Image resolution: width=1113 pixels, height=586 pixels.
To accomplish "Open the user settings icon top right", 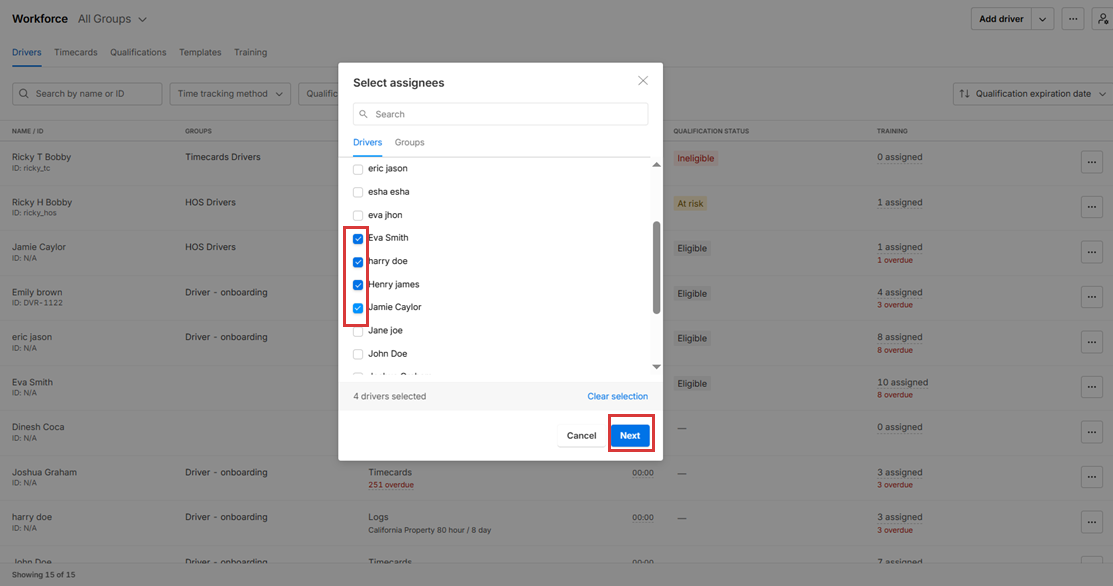I will (x=1102, y=19).
